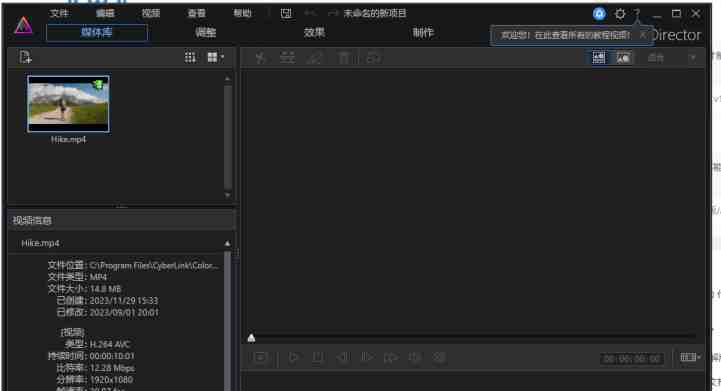Open the preview layout dropdown near timecode
721x391 pixels.
pos(690,357)
